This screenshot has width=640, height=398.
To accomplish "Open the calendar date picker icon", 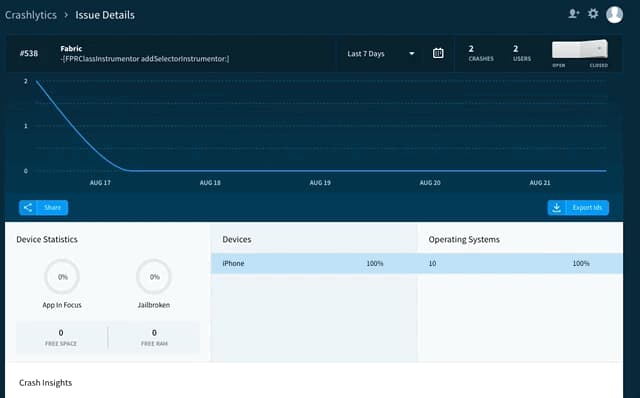I will [x=438, y=53].
